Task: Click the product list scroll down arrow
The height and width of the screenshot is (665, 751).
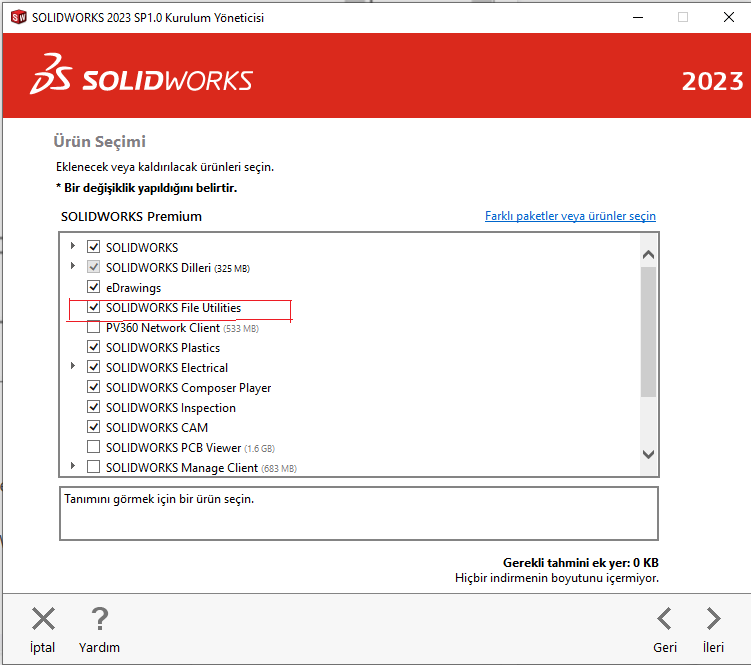Action: coord(647,455)
